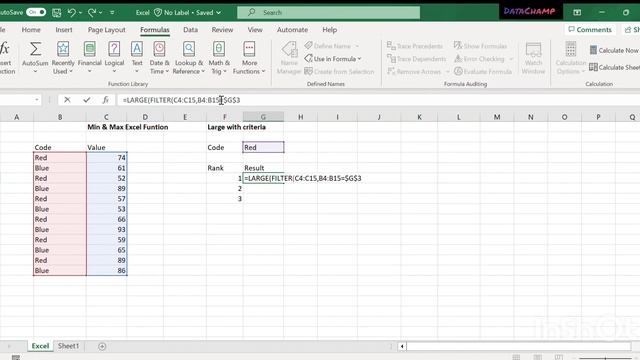Open the Undo history dropdown arrow
This screenshot has height=360, width=640.
pos(80,13)
